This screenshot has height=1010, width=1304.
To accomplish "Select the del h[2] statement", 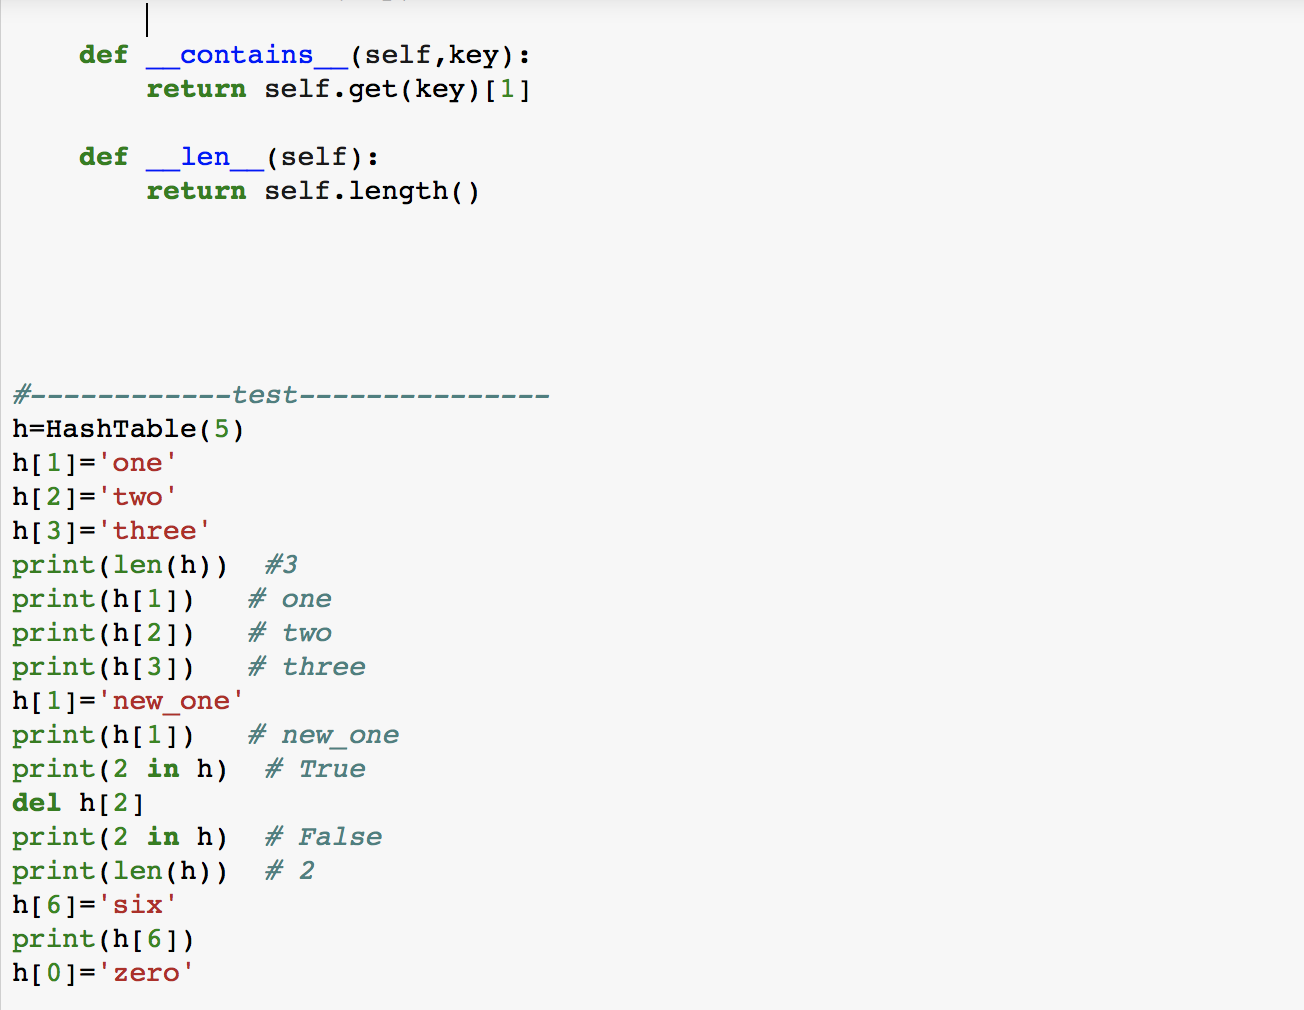I will [x=78, y=802].
